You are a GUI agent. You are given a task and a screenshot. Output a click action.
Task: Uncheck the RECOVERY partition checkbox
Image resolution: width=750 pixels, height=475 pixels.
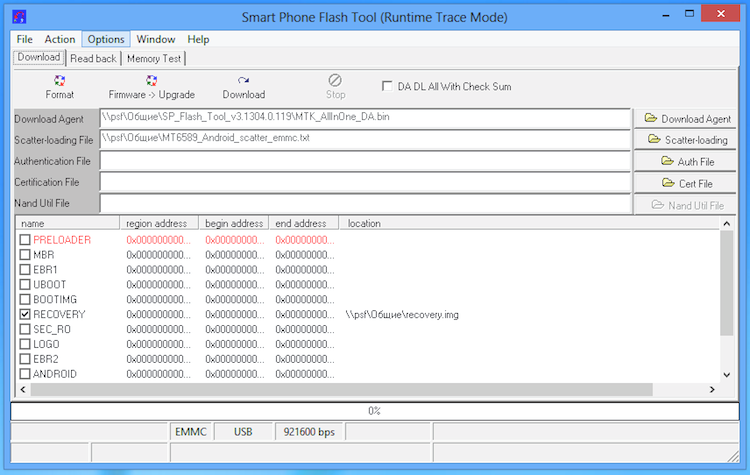(x=25, y=314)
